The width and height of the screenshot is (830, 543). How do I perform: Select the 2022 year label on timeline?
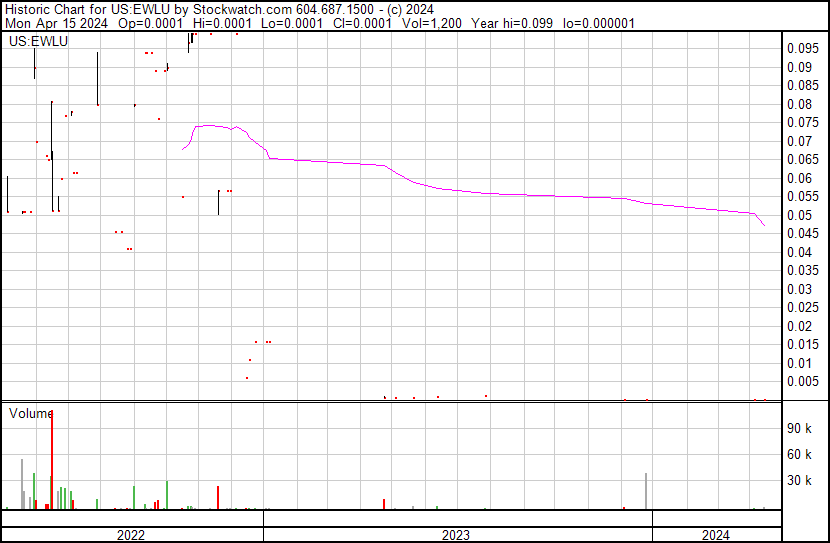pyautogui.click(x=131, y=535)
